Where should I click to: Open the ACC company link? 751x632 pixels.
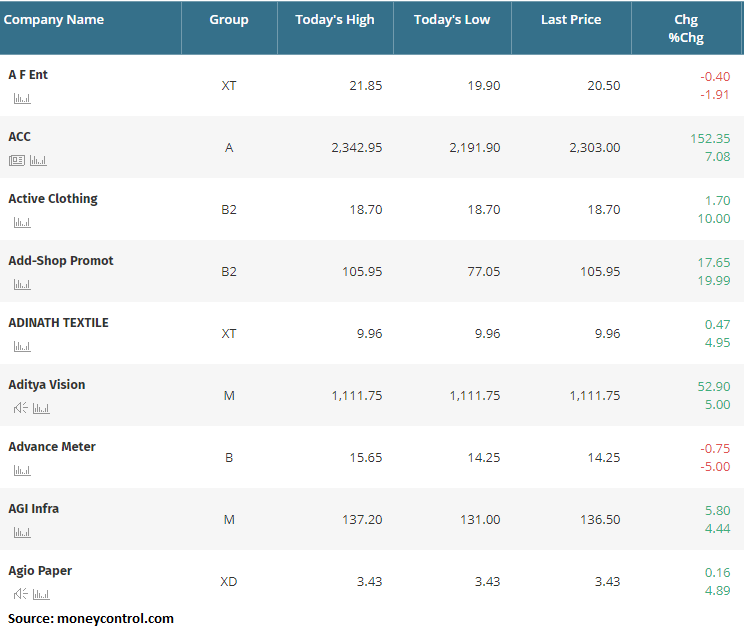point(20,137)
